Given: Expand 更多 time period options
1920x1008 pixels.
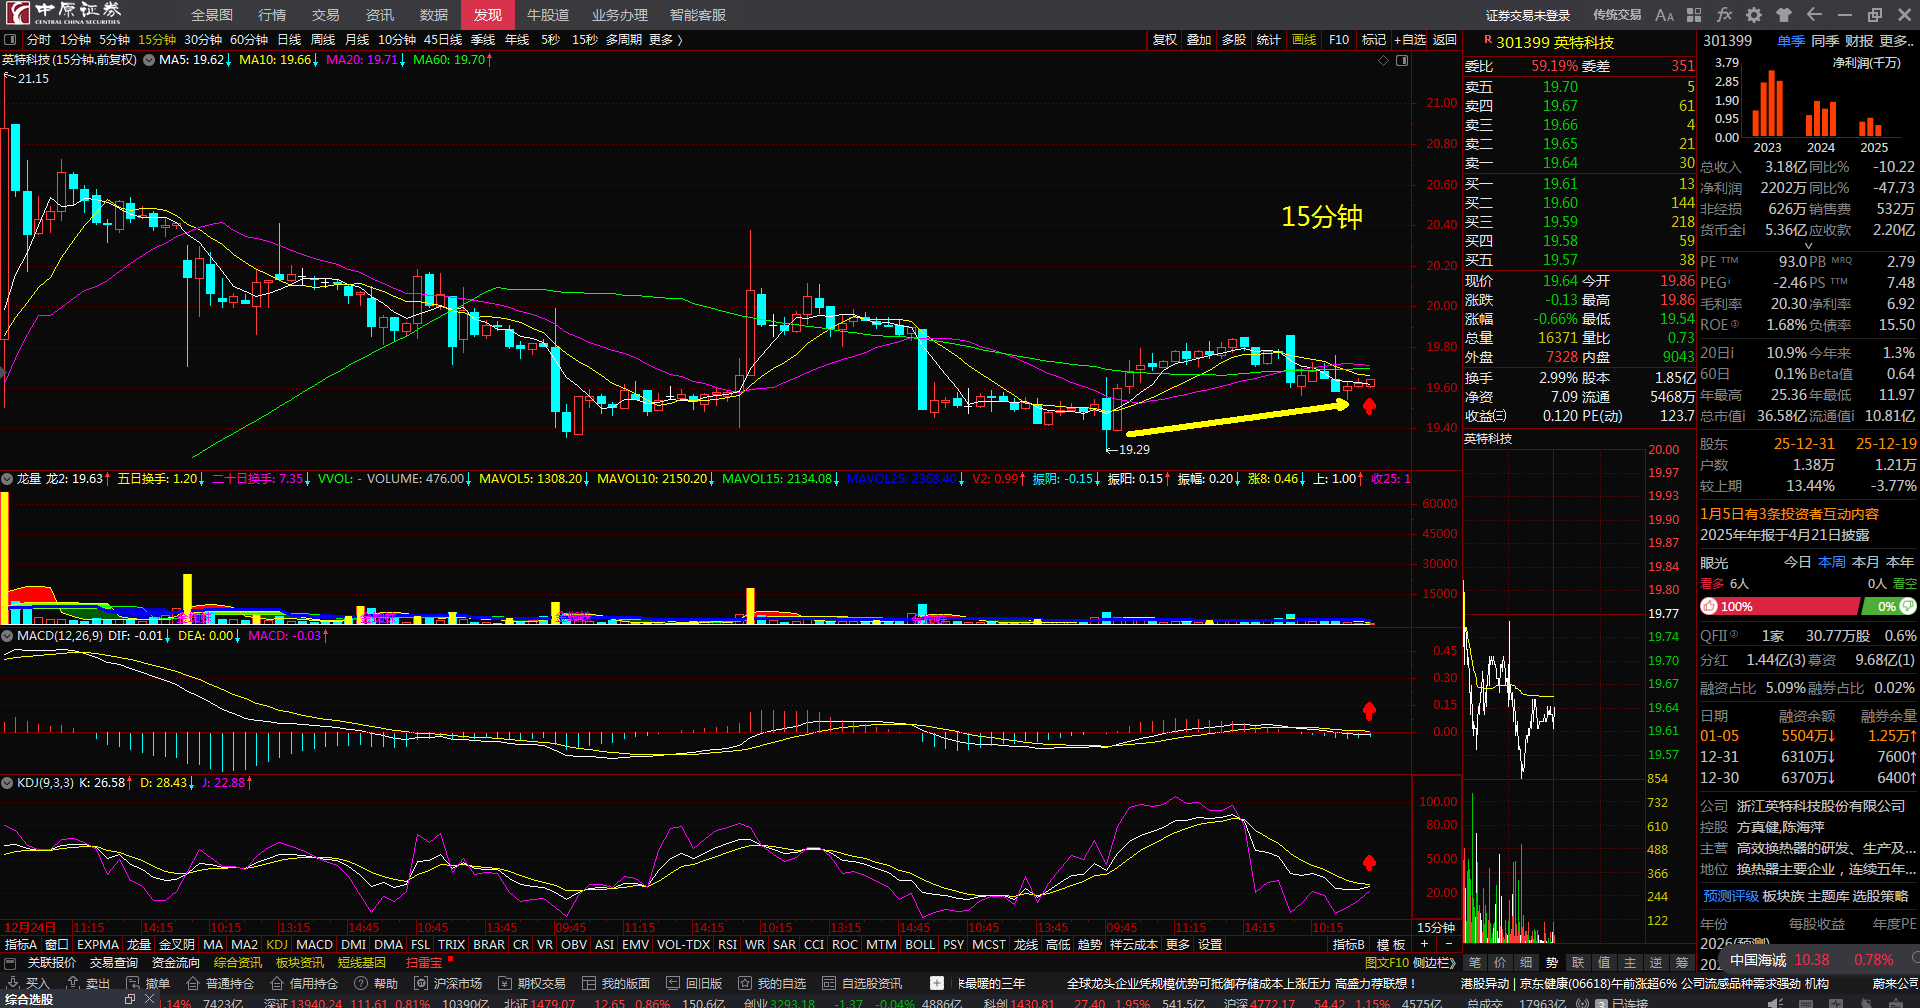Looking at the screenshot, I should (665, 40).
